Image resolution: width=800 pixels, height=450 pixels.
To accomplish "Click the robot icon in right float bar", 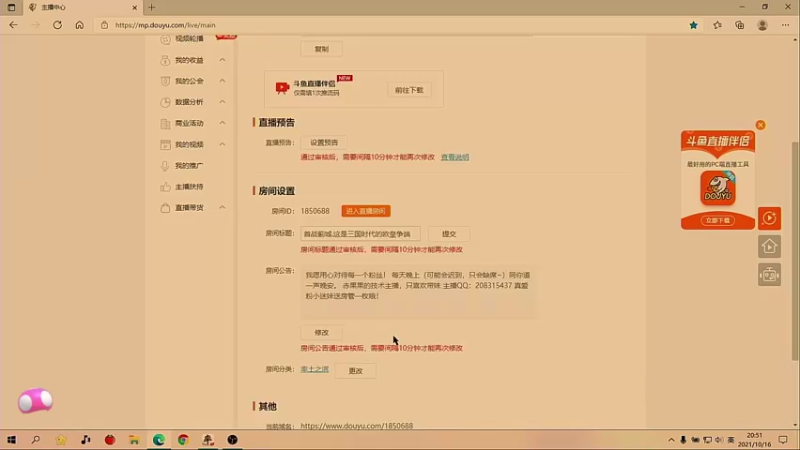I will pyautogui.click(x=769, y=274).
